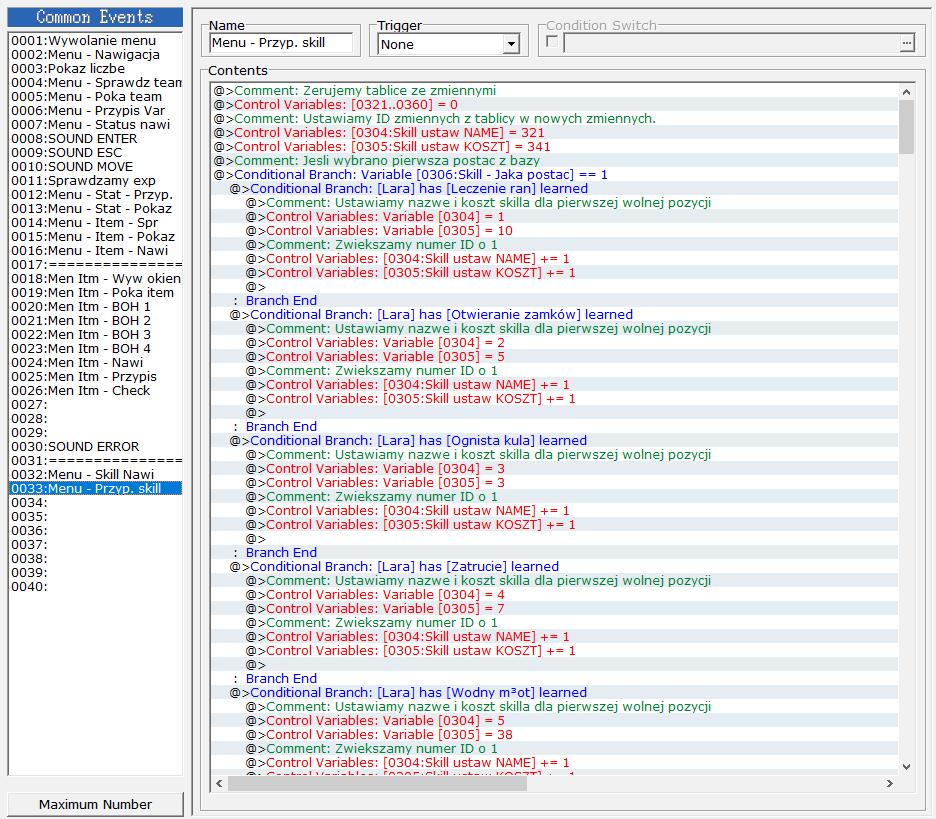
Task: Select event 0026:Men Itm - Check
Action: [96, 391]
